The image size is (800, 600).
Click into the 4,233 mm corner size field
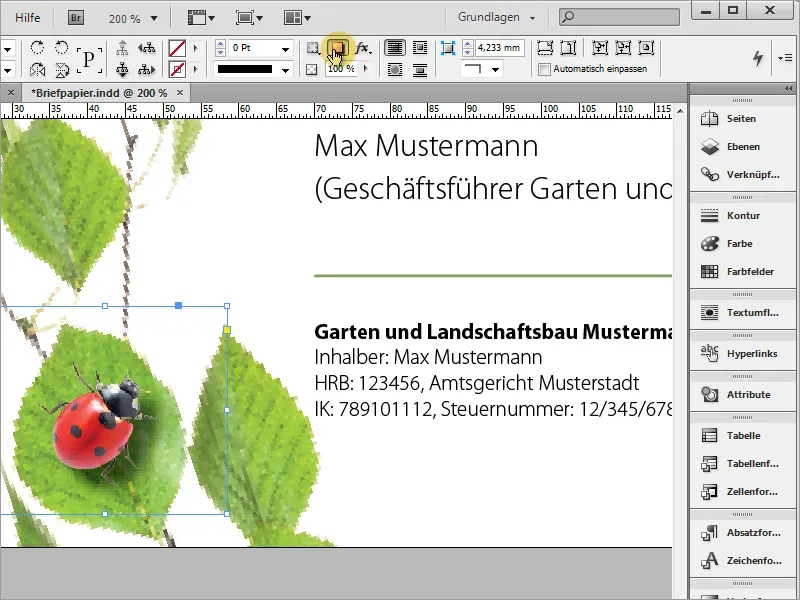499,48
